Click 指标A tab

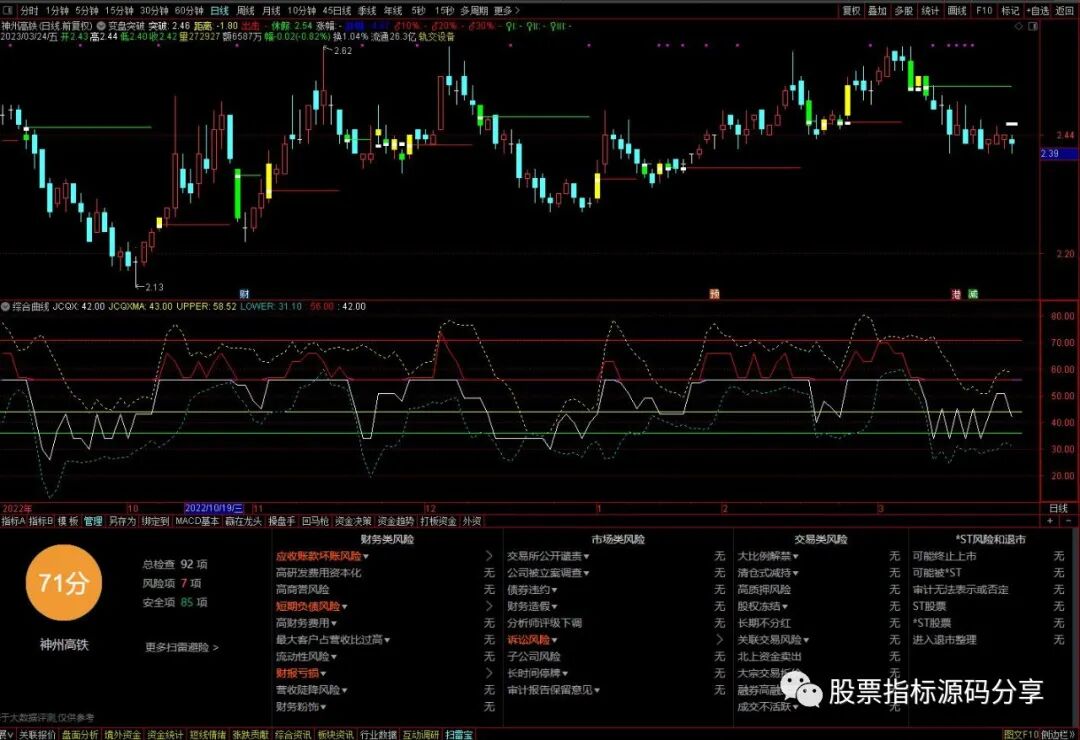13,522
